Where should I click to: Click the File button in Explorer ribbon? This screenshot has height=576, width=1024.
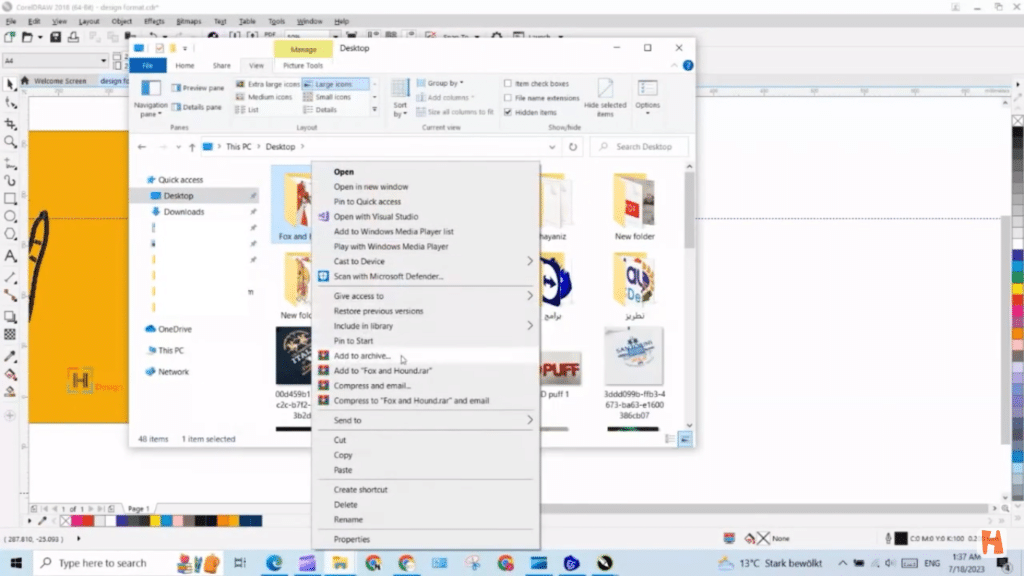click(148, 65)
